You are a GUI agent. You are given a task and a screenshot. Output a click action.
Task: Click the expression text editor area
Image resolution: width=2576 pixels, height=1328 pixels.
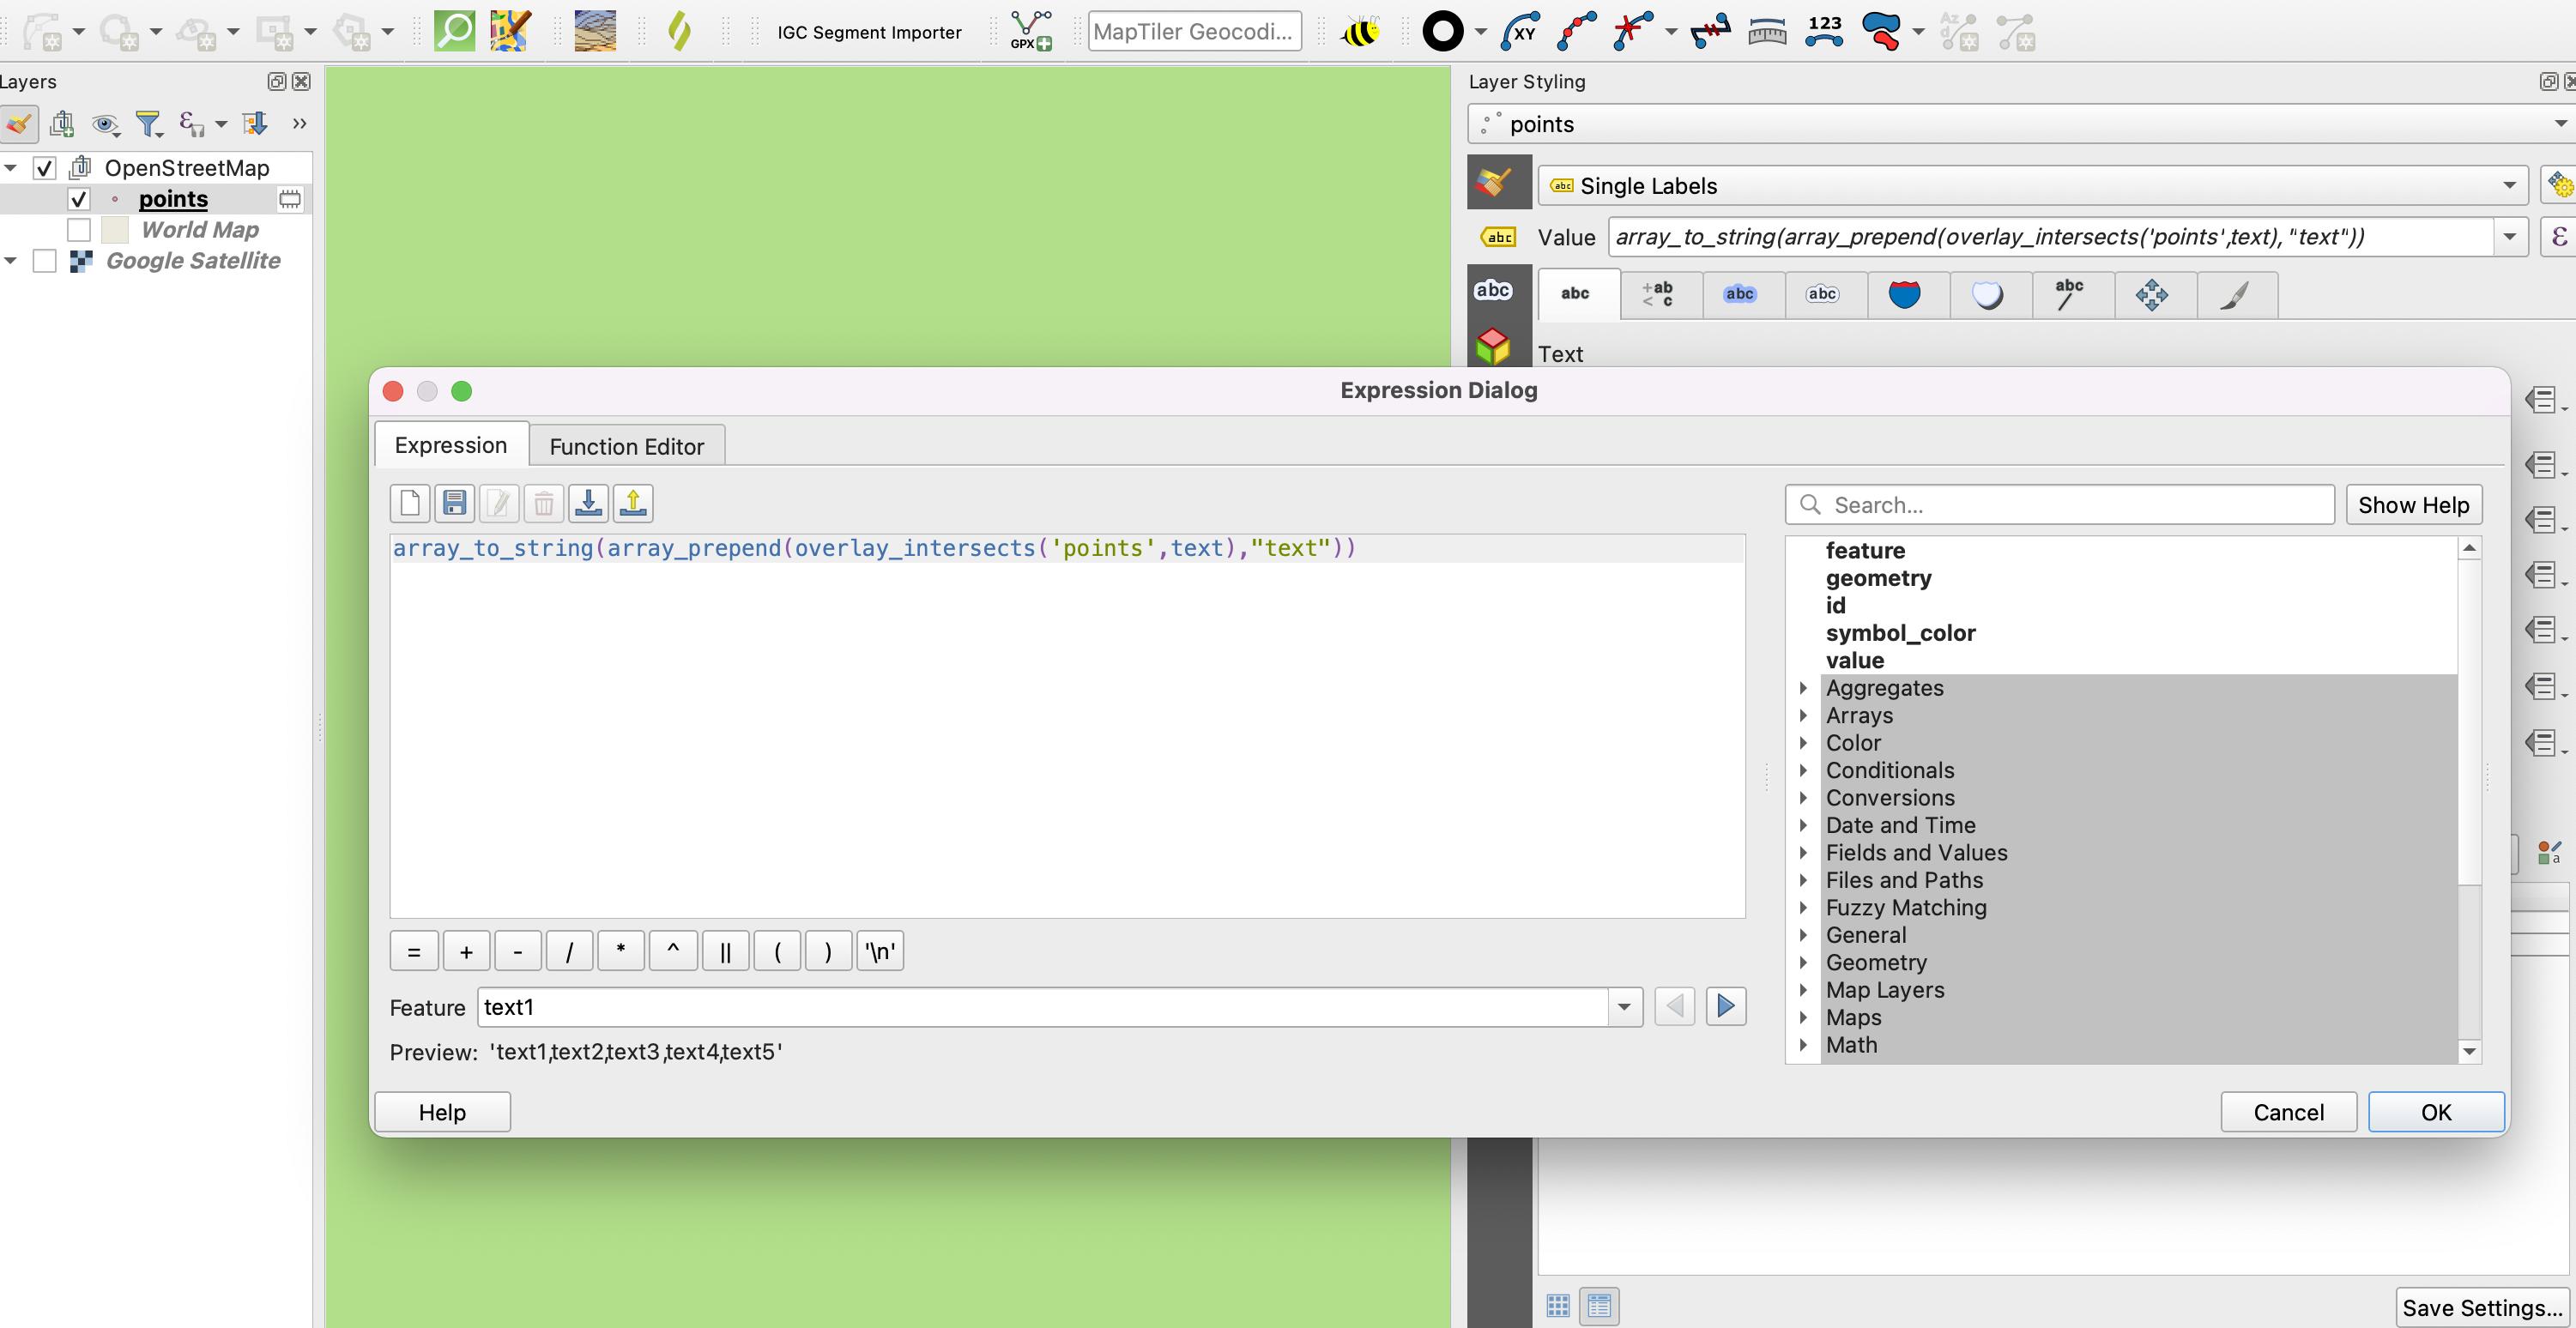pyautogui.click(x=1067, y=727)
